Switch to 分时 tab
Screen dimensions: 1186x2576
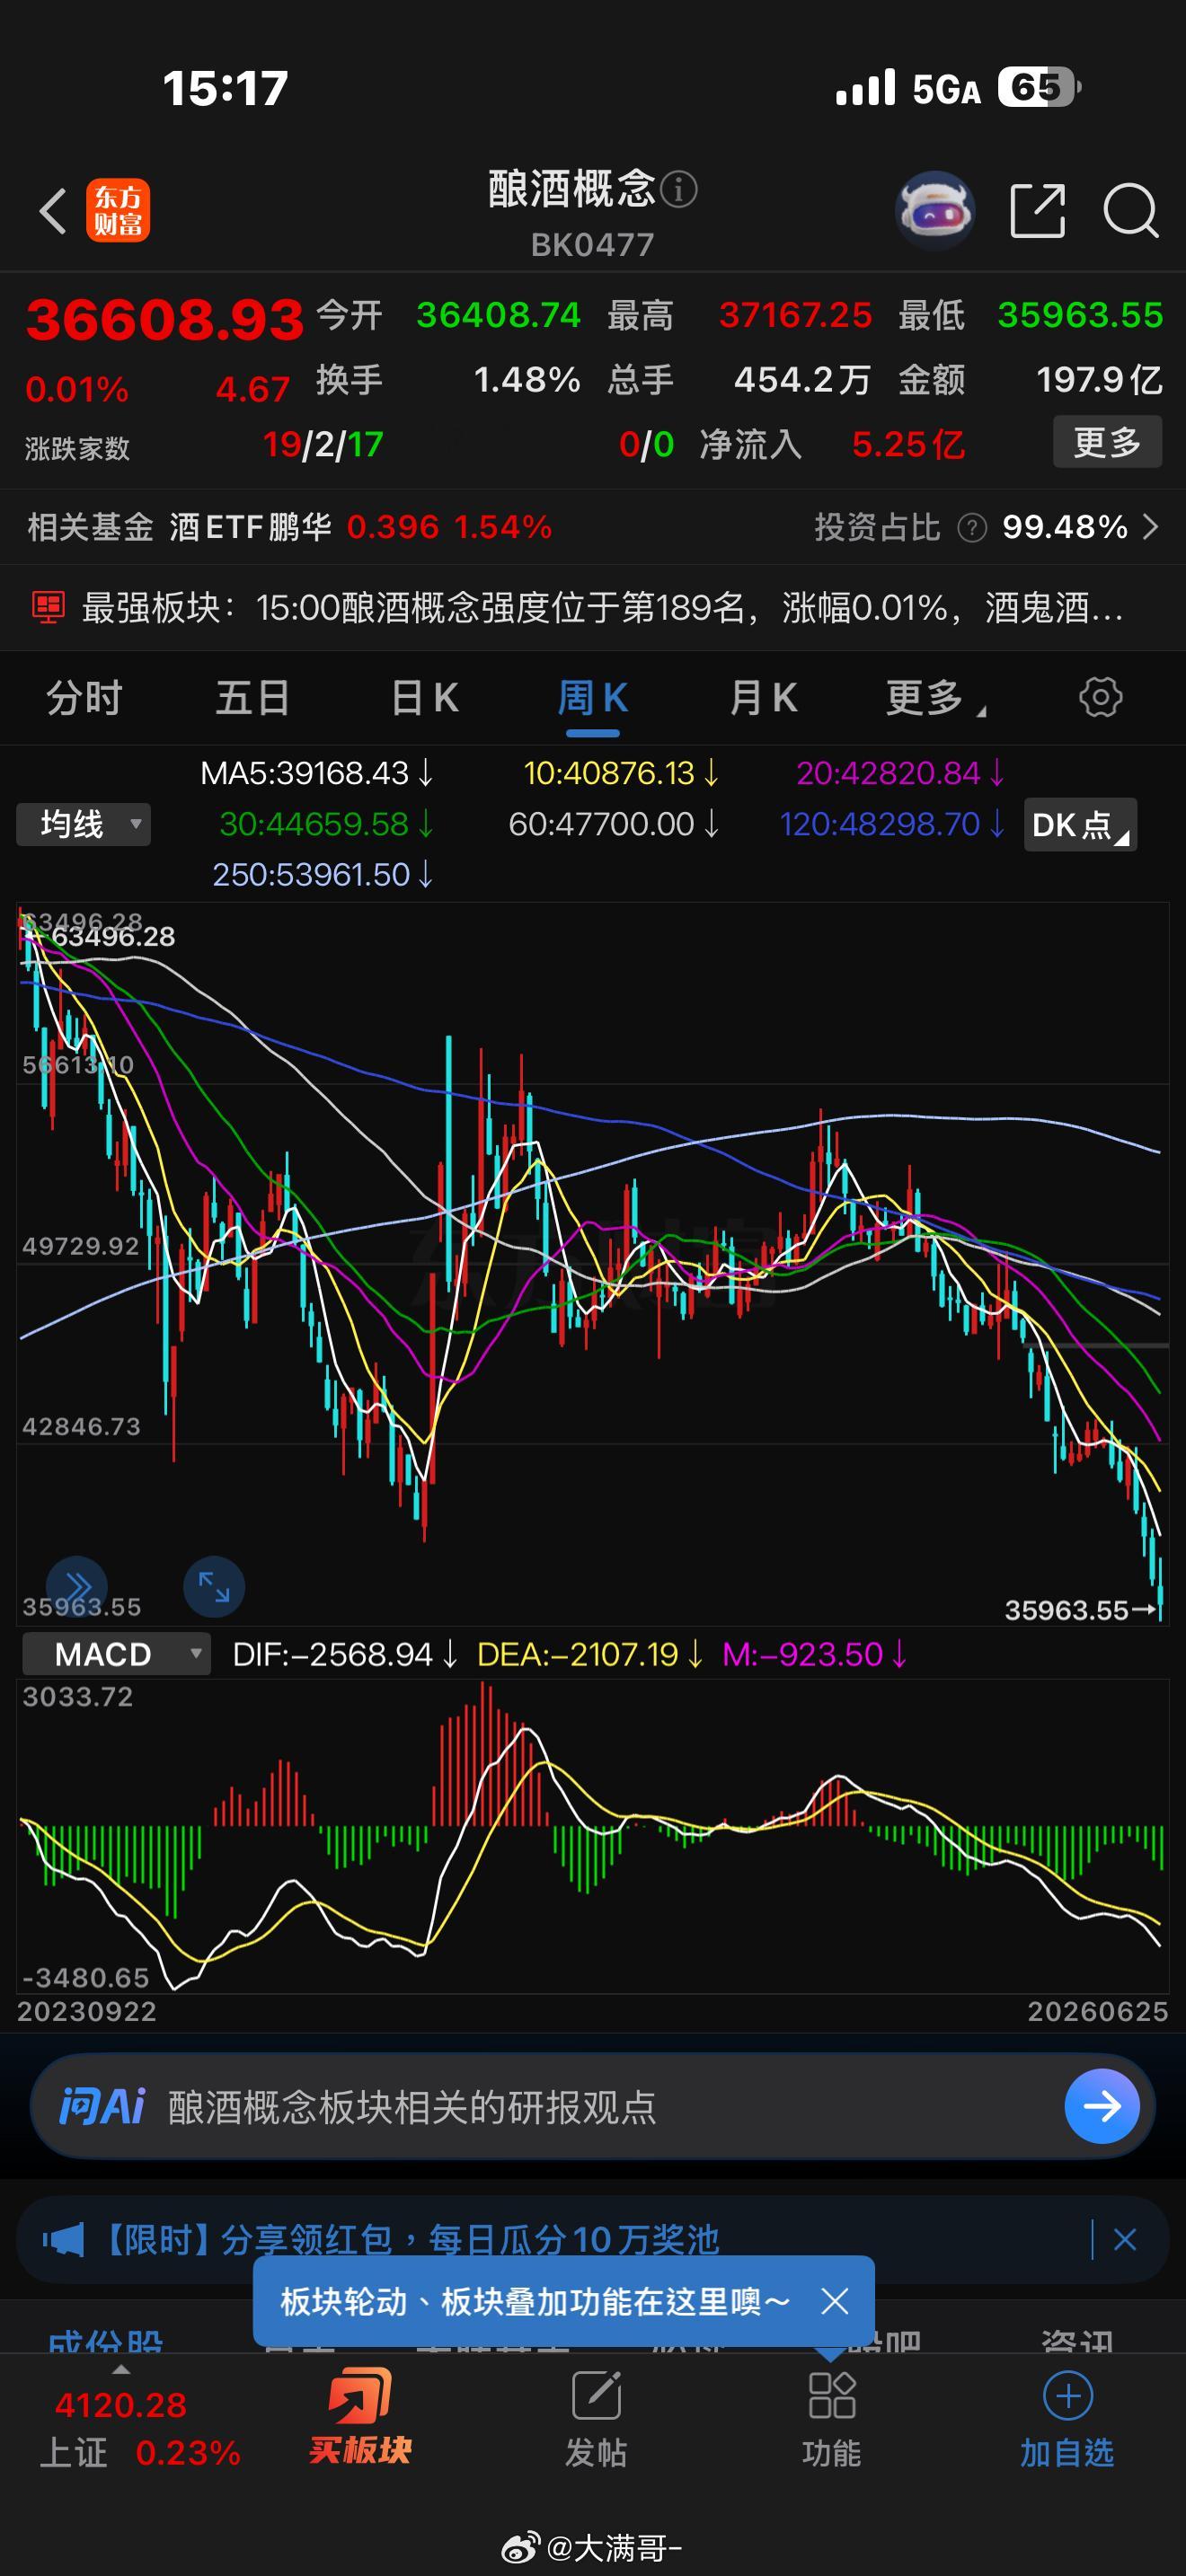pyautogui.click(x=84, y=697)
